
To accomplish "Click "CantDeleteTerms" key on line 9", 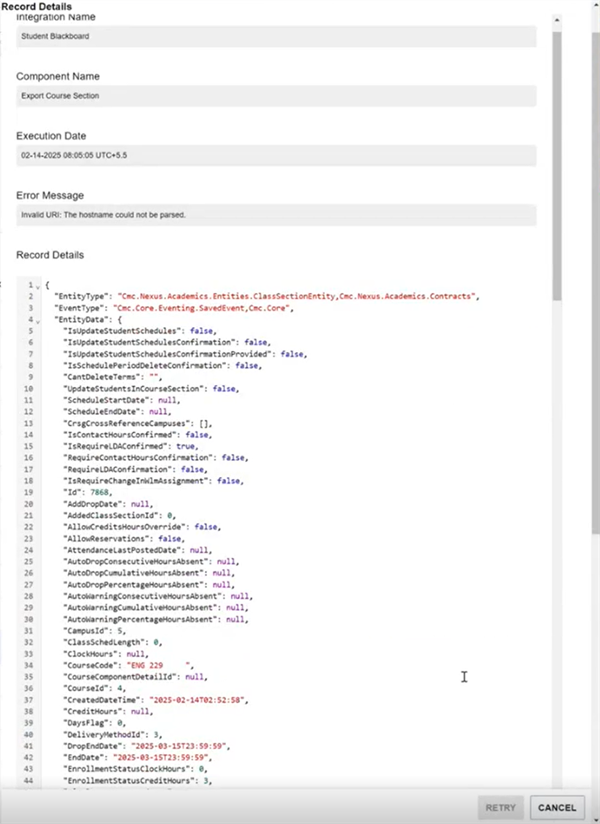I will click(x=102, y=377).
